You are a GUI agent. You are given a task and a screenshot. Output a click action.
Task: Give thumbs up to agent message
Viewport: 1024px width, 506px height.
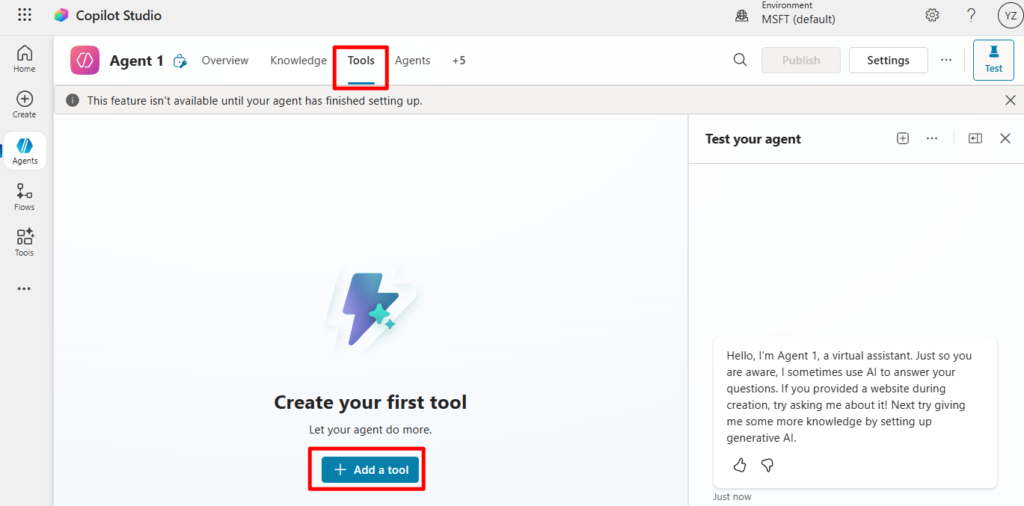[x=740, y=465]
